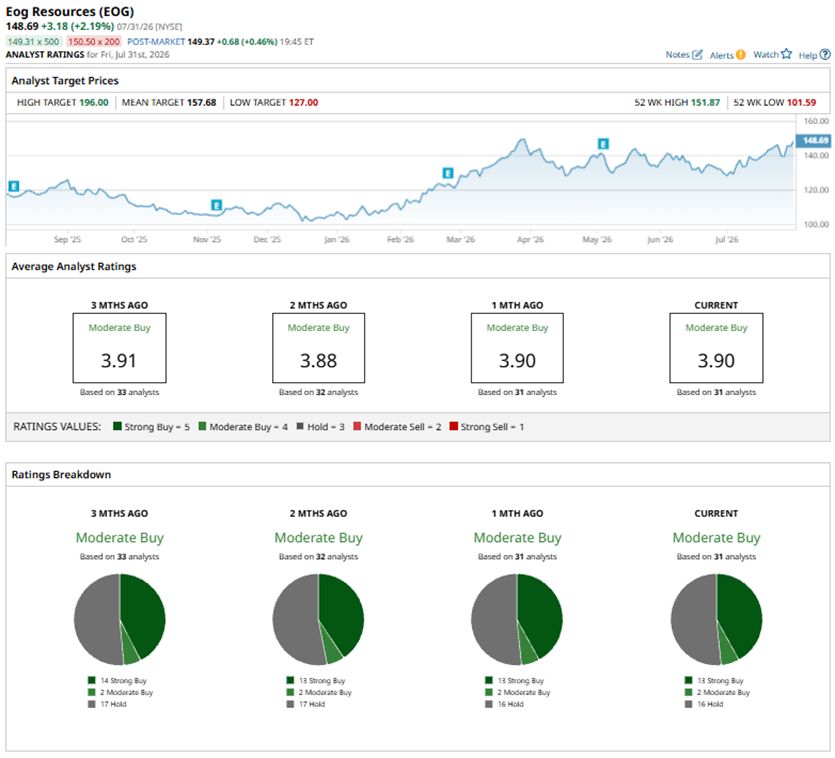The width and height of the screenshot is (835, 758).
Task: Click the POST-MARKET price 149.37
Action: click(201, 42)
